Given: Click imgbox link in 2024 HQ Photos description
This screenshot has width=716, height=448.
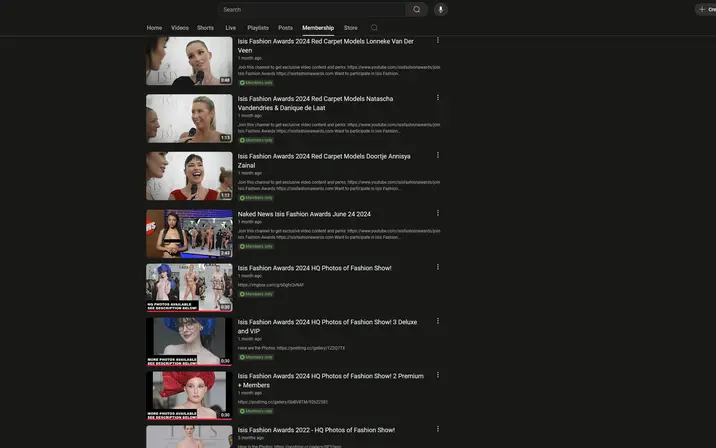Looking at the screenshot, I should 271,285.
